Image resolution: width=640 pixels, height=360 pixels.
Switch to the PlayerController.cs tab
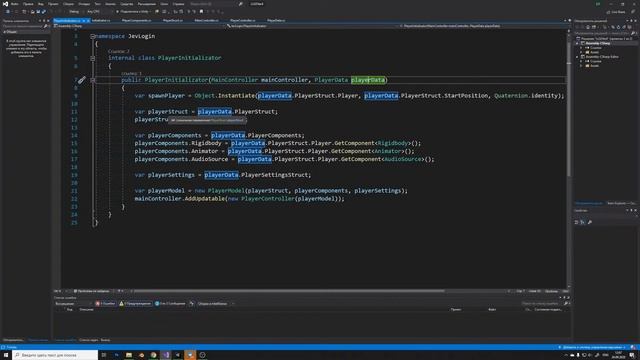pos(242,20)
